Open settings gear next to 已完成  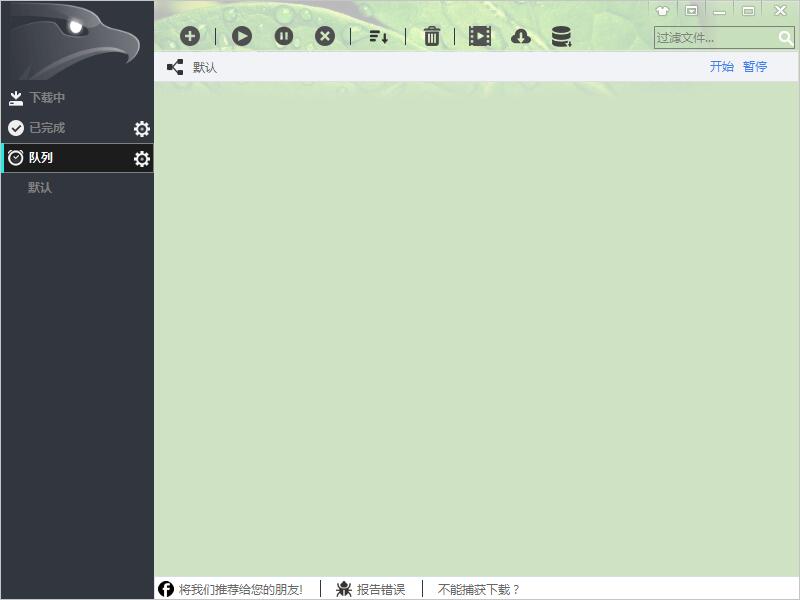pyautogui.click(x=142, y=129)
